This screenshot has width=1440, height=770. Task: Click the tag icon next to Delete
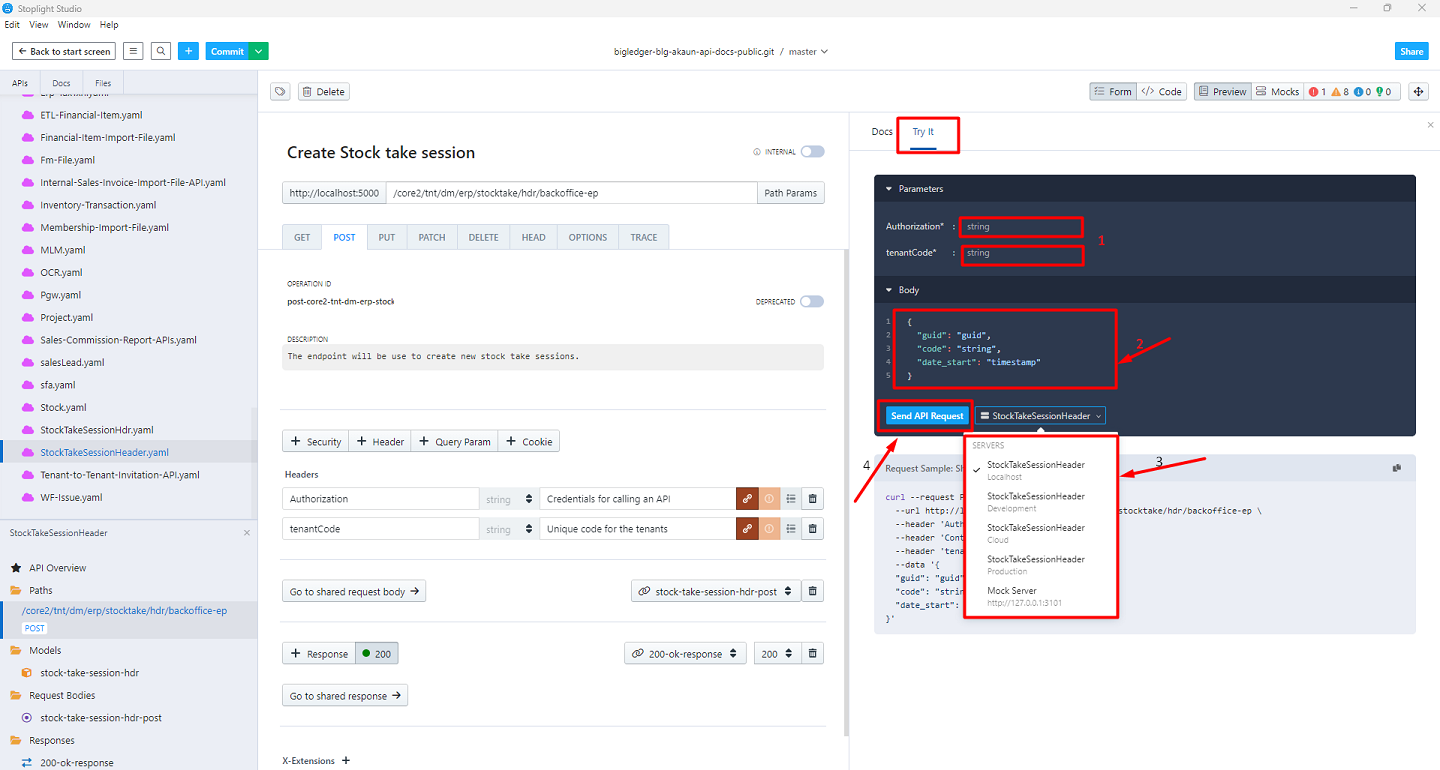click(281, 92)
